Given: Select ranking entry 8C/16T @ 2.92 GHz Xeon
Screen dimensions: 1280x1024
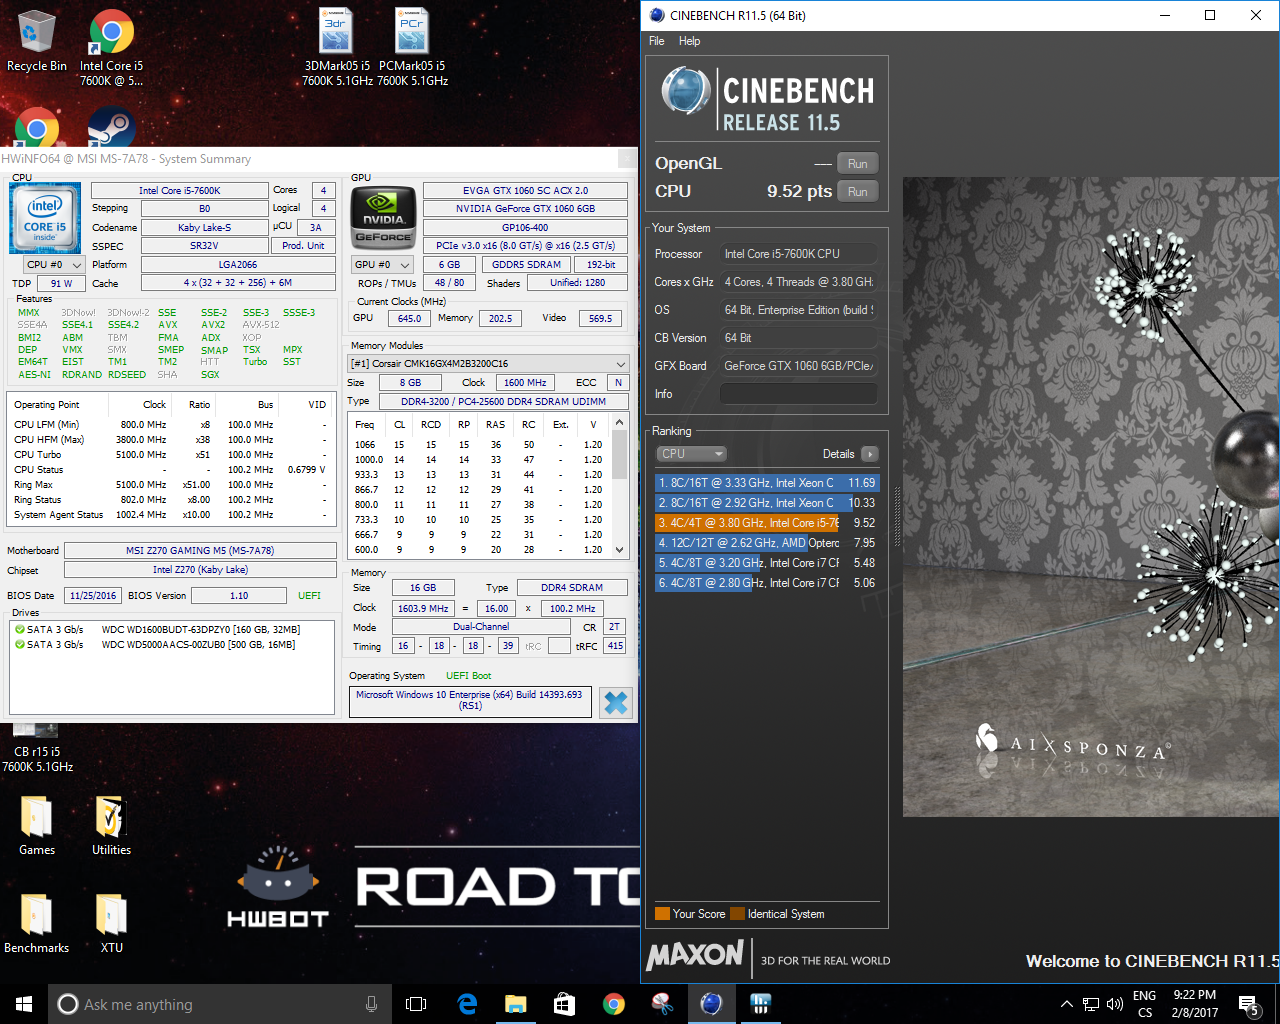Looking at the screenshot, I should pyautogui.click(x=767, y=503).
